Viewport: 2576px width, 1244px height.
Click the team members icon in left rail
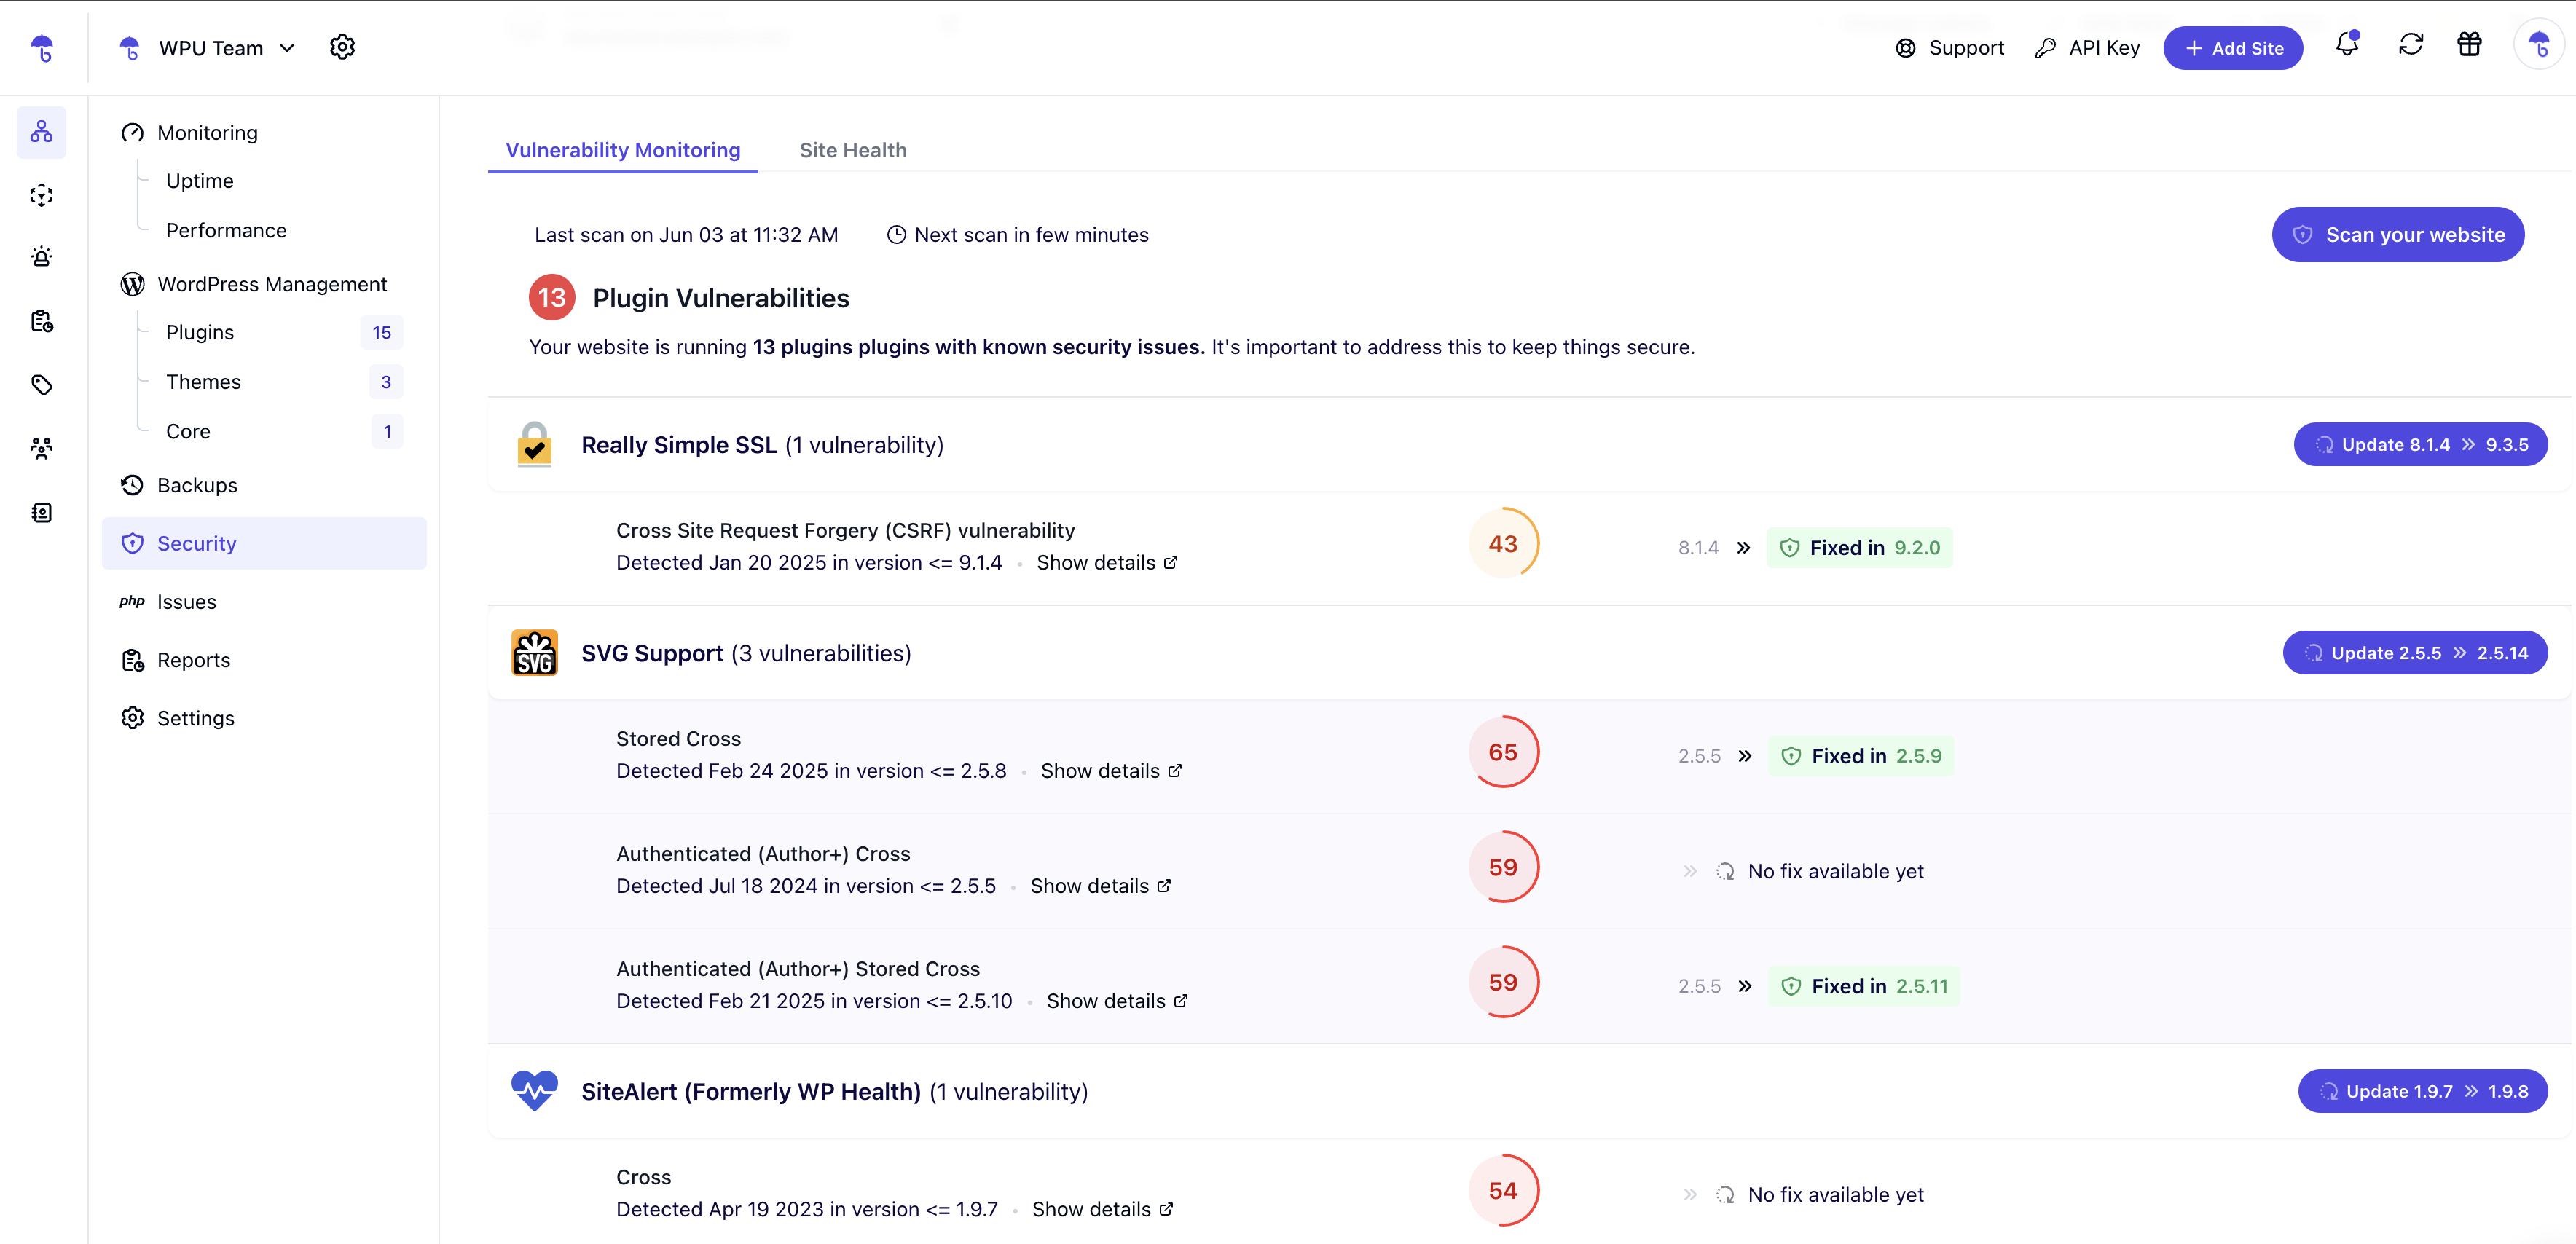41,448
